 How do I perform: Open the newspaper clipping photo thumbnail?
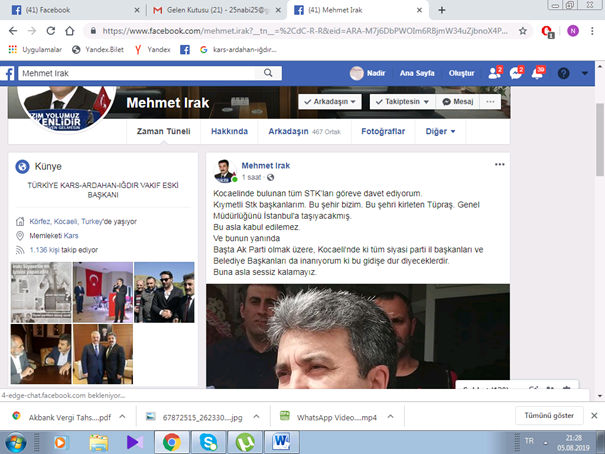tap(41, 292)
